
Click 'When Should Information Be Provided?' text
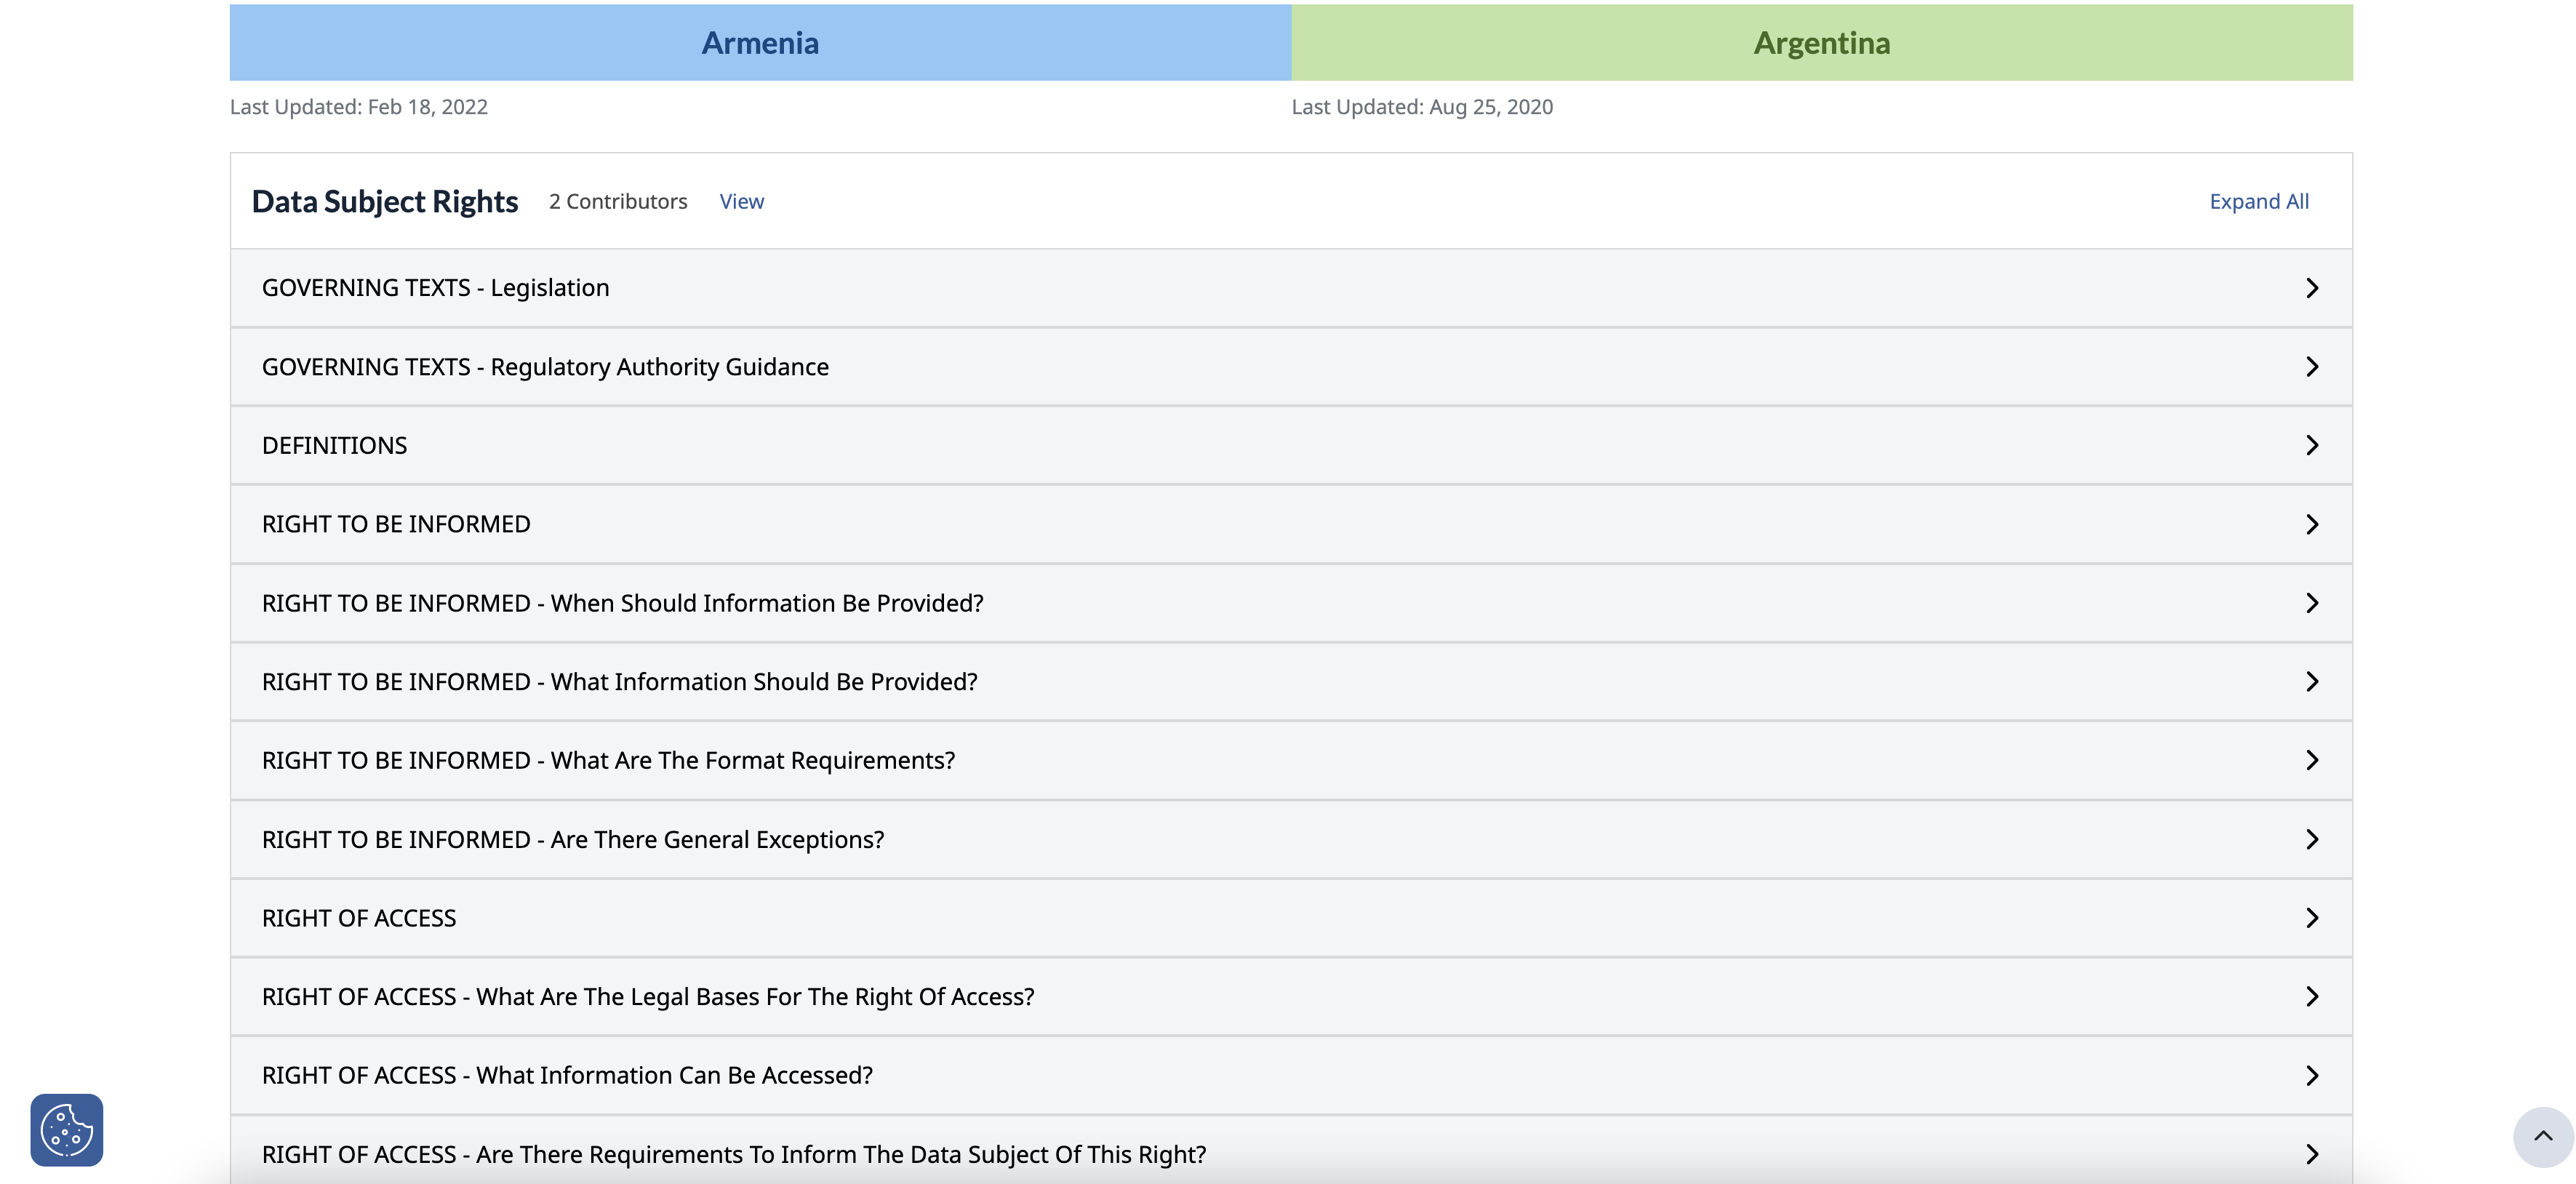click(x=767, y=603)
